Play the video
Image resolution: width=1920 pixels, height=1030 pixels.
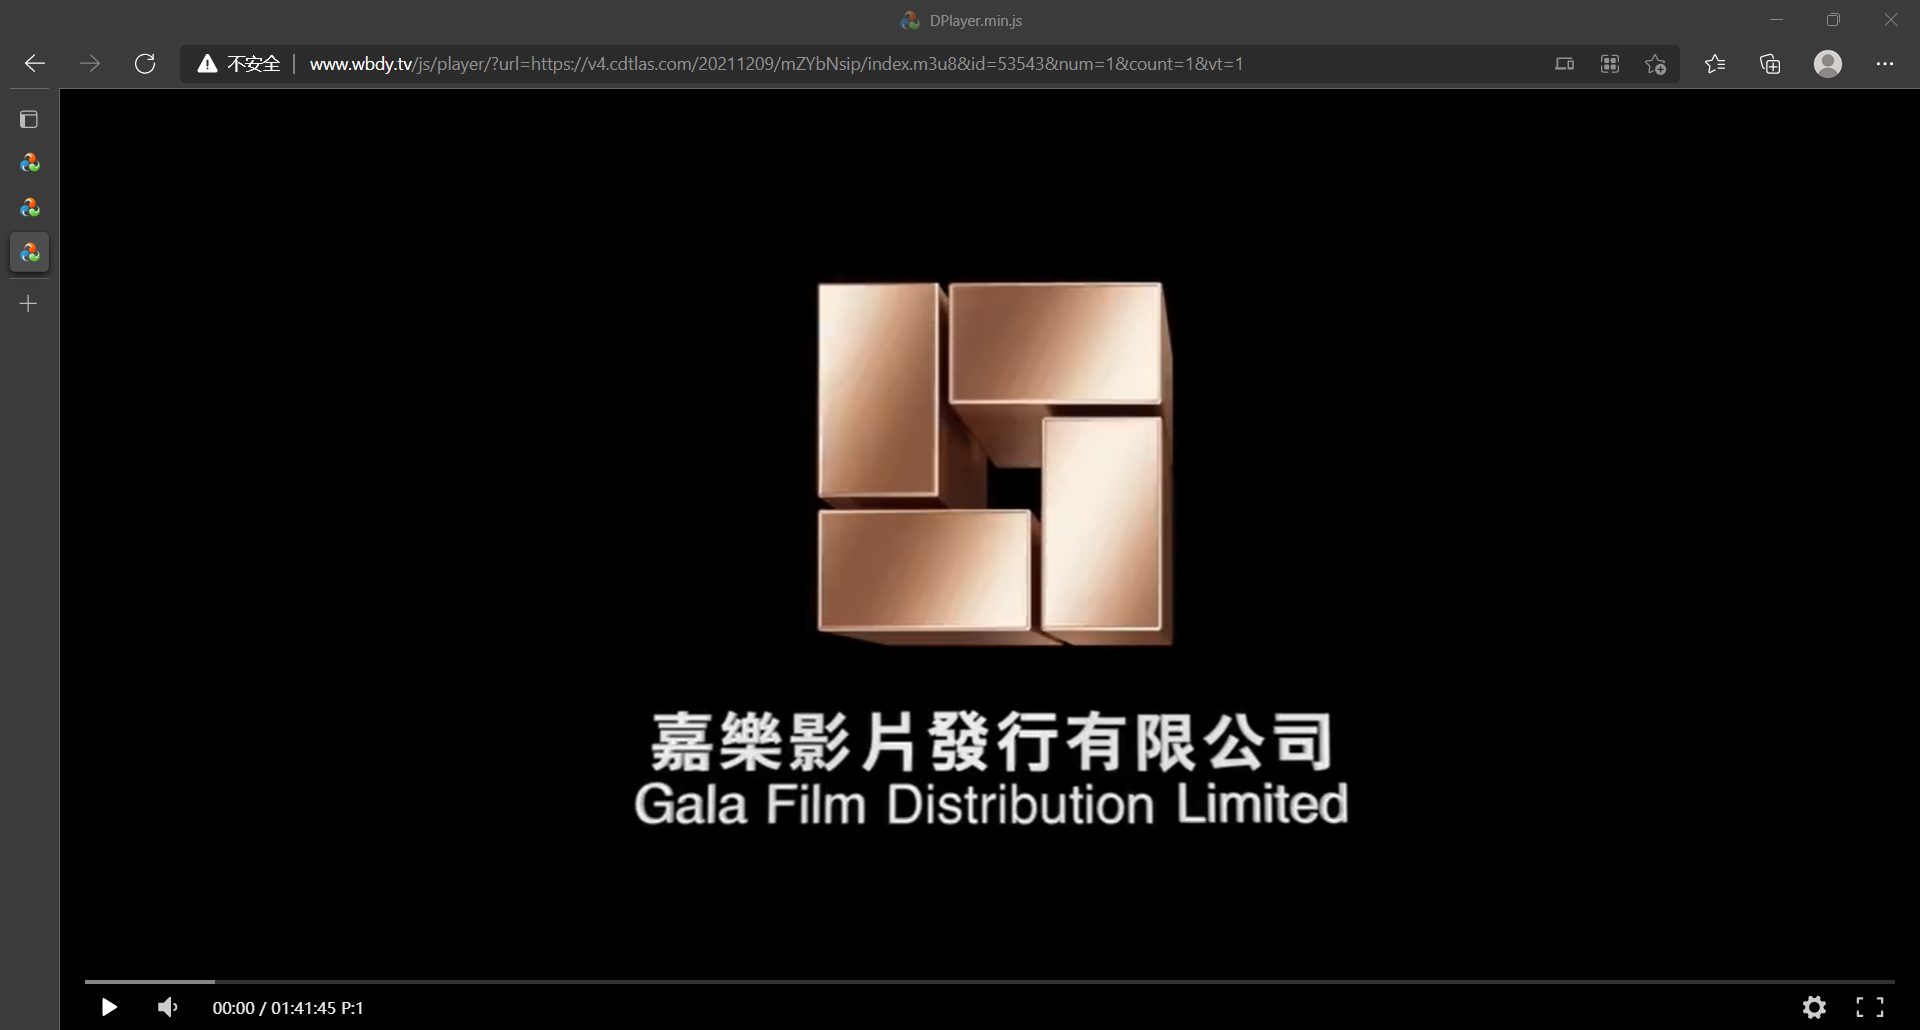[x=109, y=1007]
